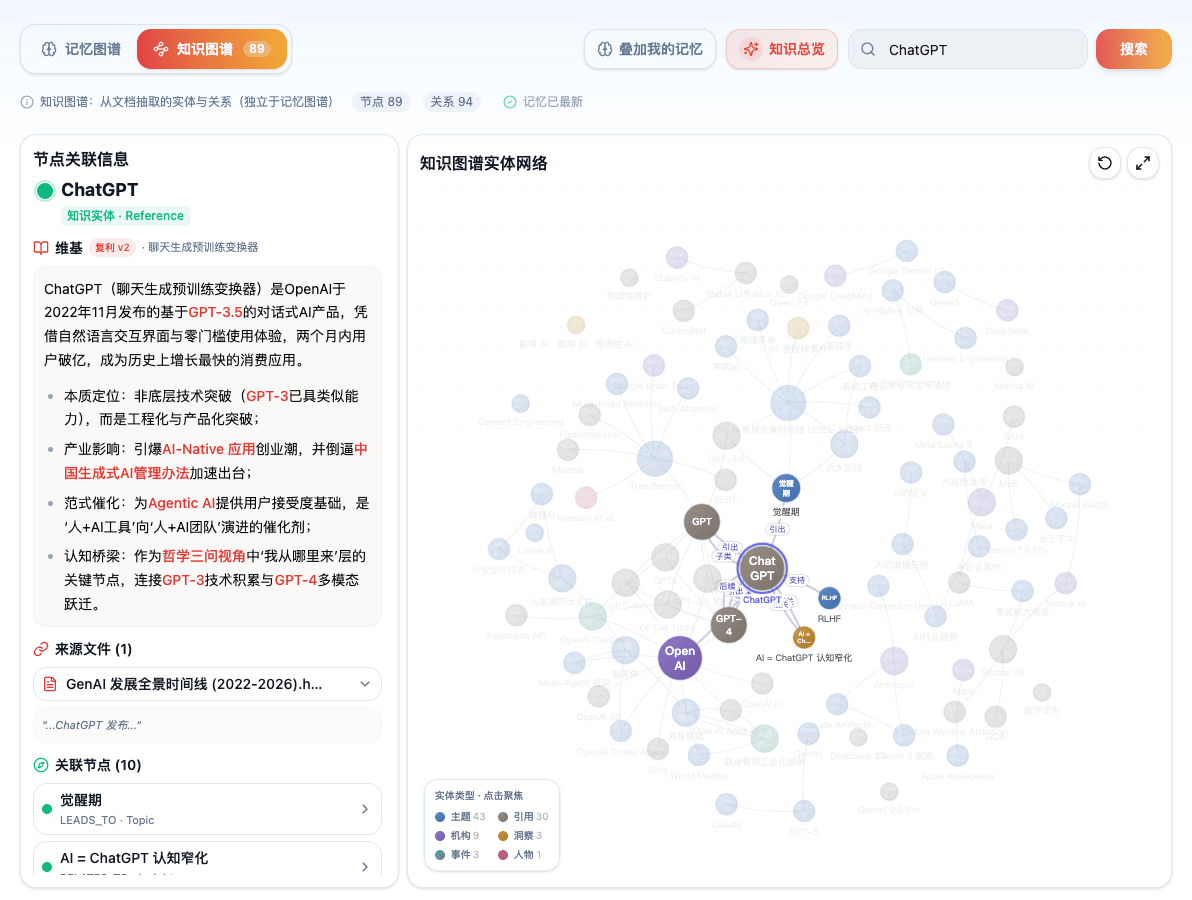Image resolution: width=1192 pixels, height=900 pixels.
Task: Click the brain icon on 叠加我的记忆
Action: 605,49
